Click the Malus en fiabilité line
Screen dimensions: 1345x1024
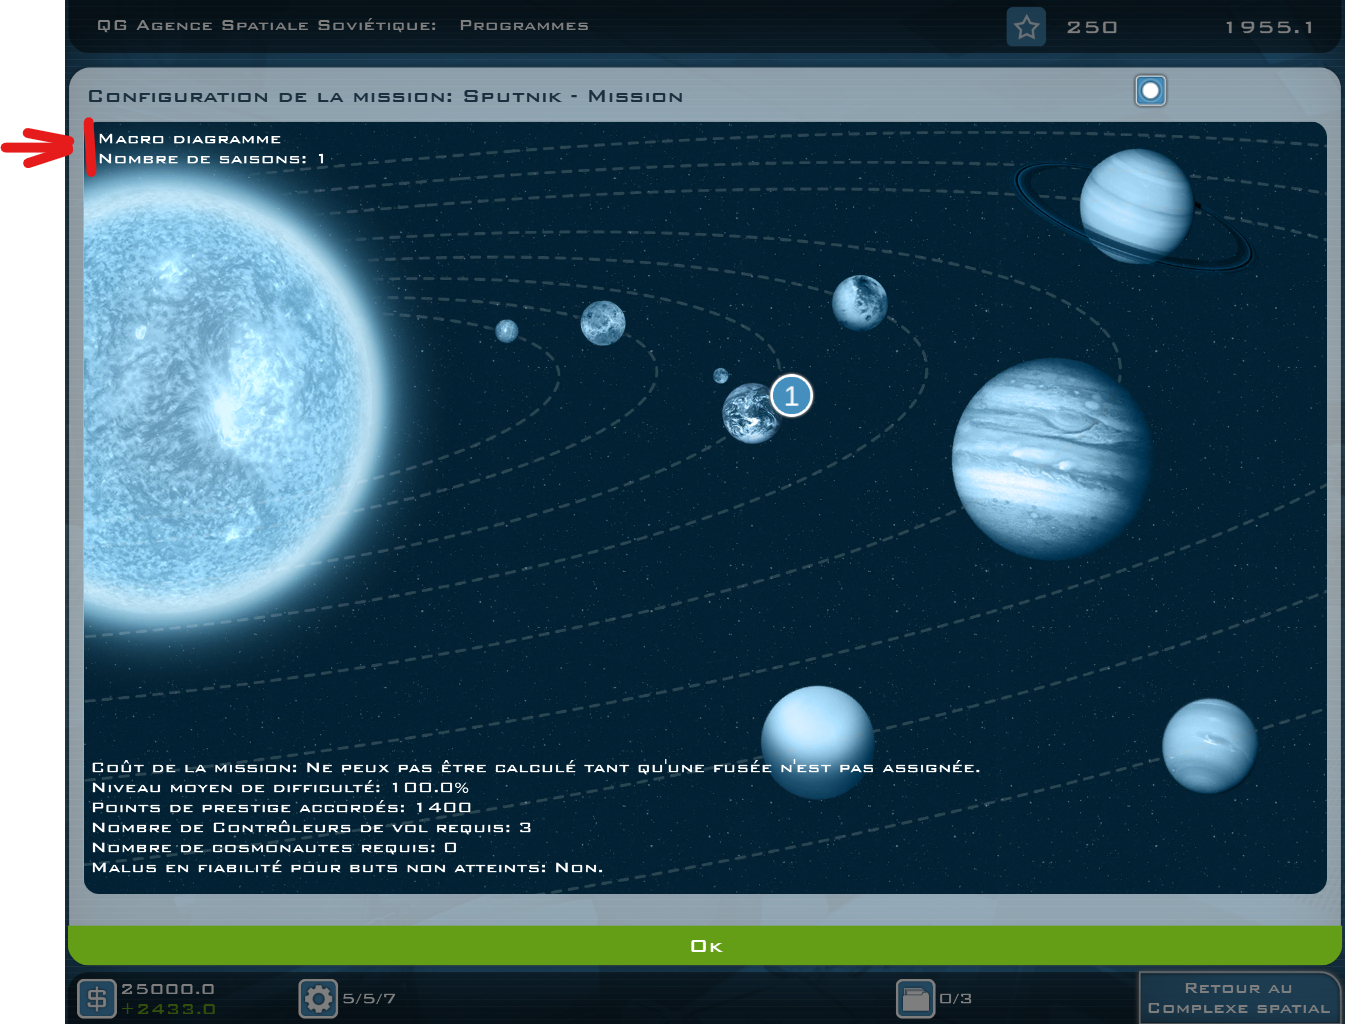pyautogui.click(x=347, y=868)
